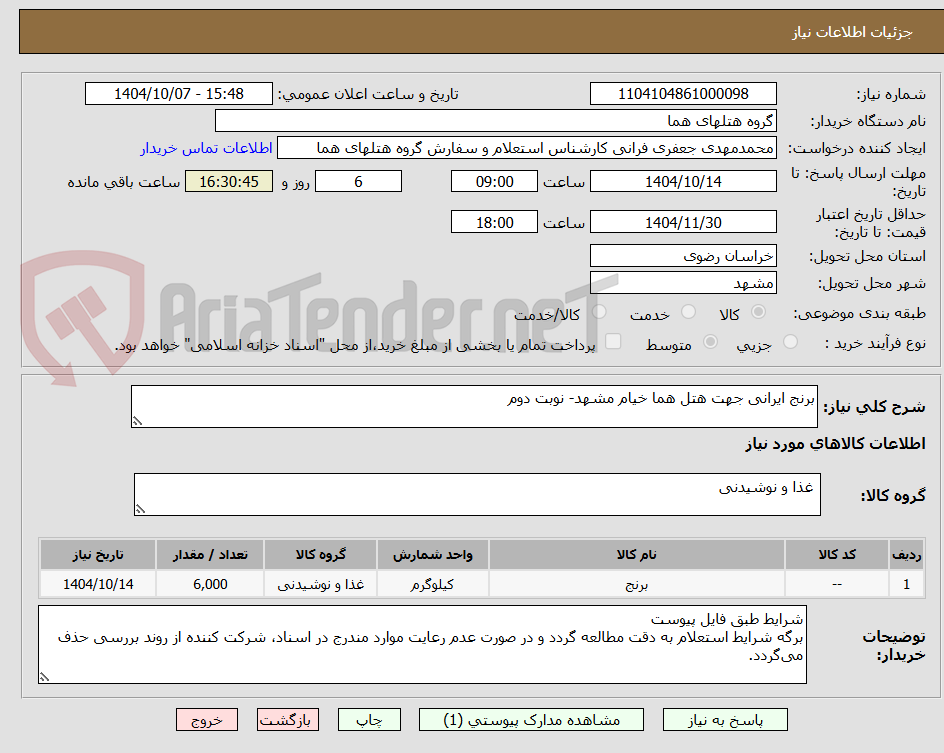Image resolution: width=944 pixels, height=753 pixels.
Task: Click the buyer name گروه هتلهای هما field
Action: [495, 121]
